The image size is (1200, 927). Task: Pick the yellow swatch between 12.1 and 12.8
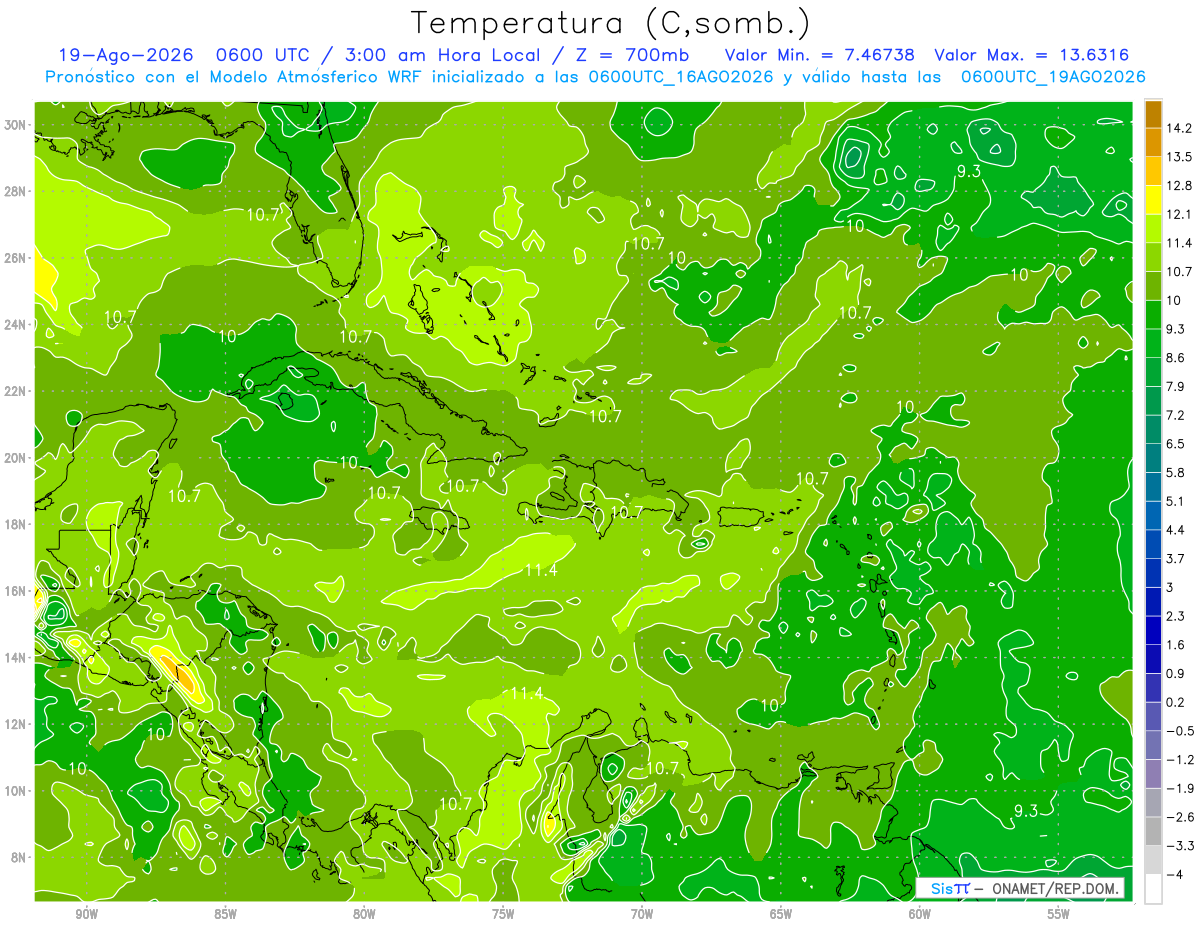[1153, 199]
